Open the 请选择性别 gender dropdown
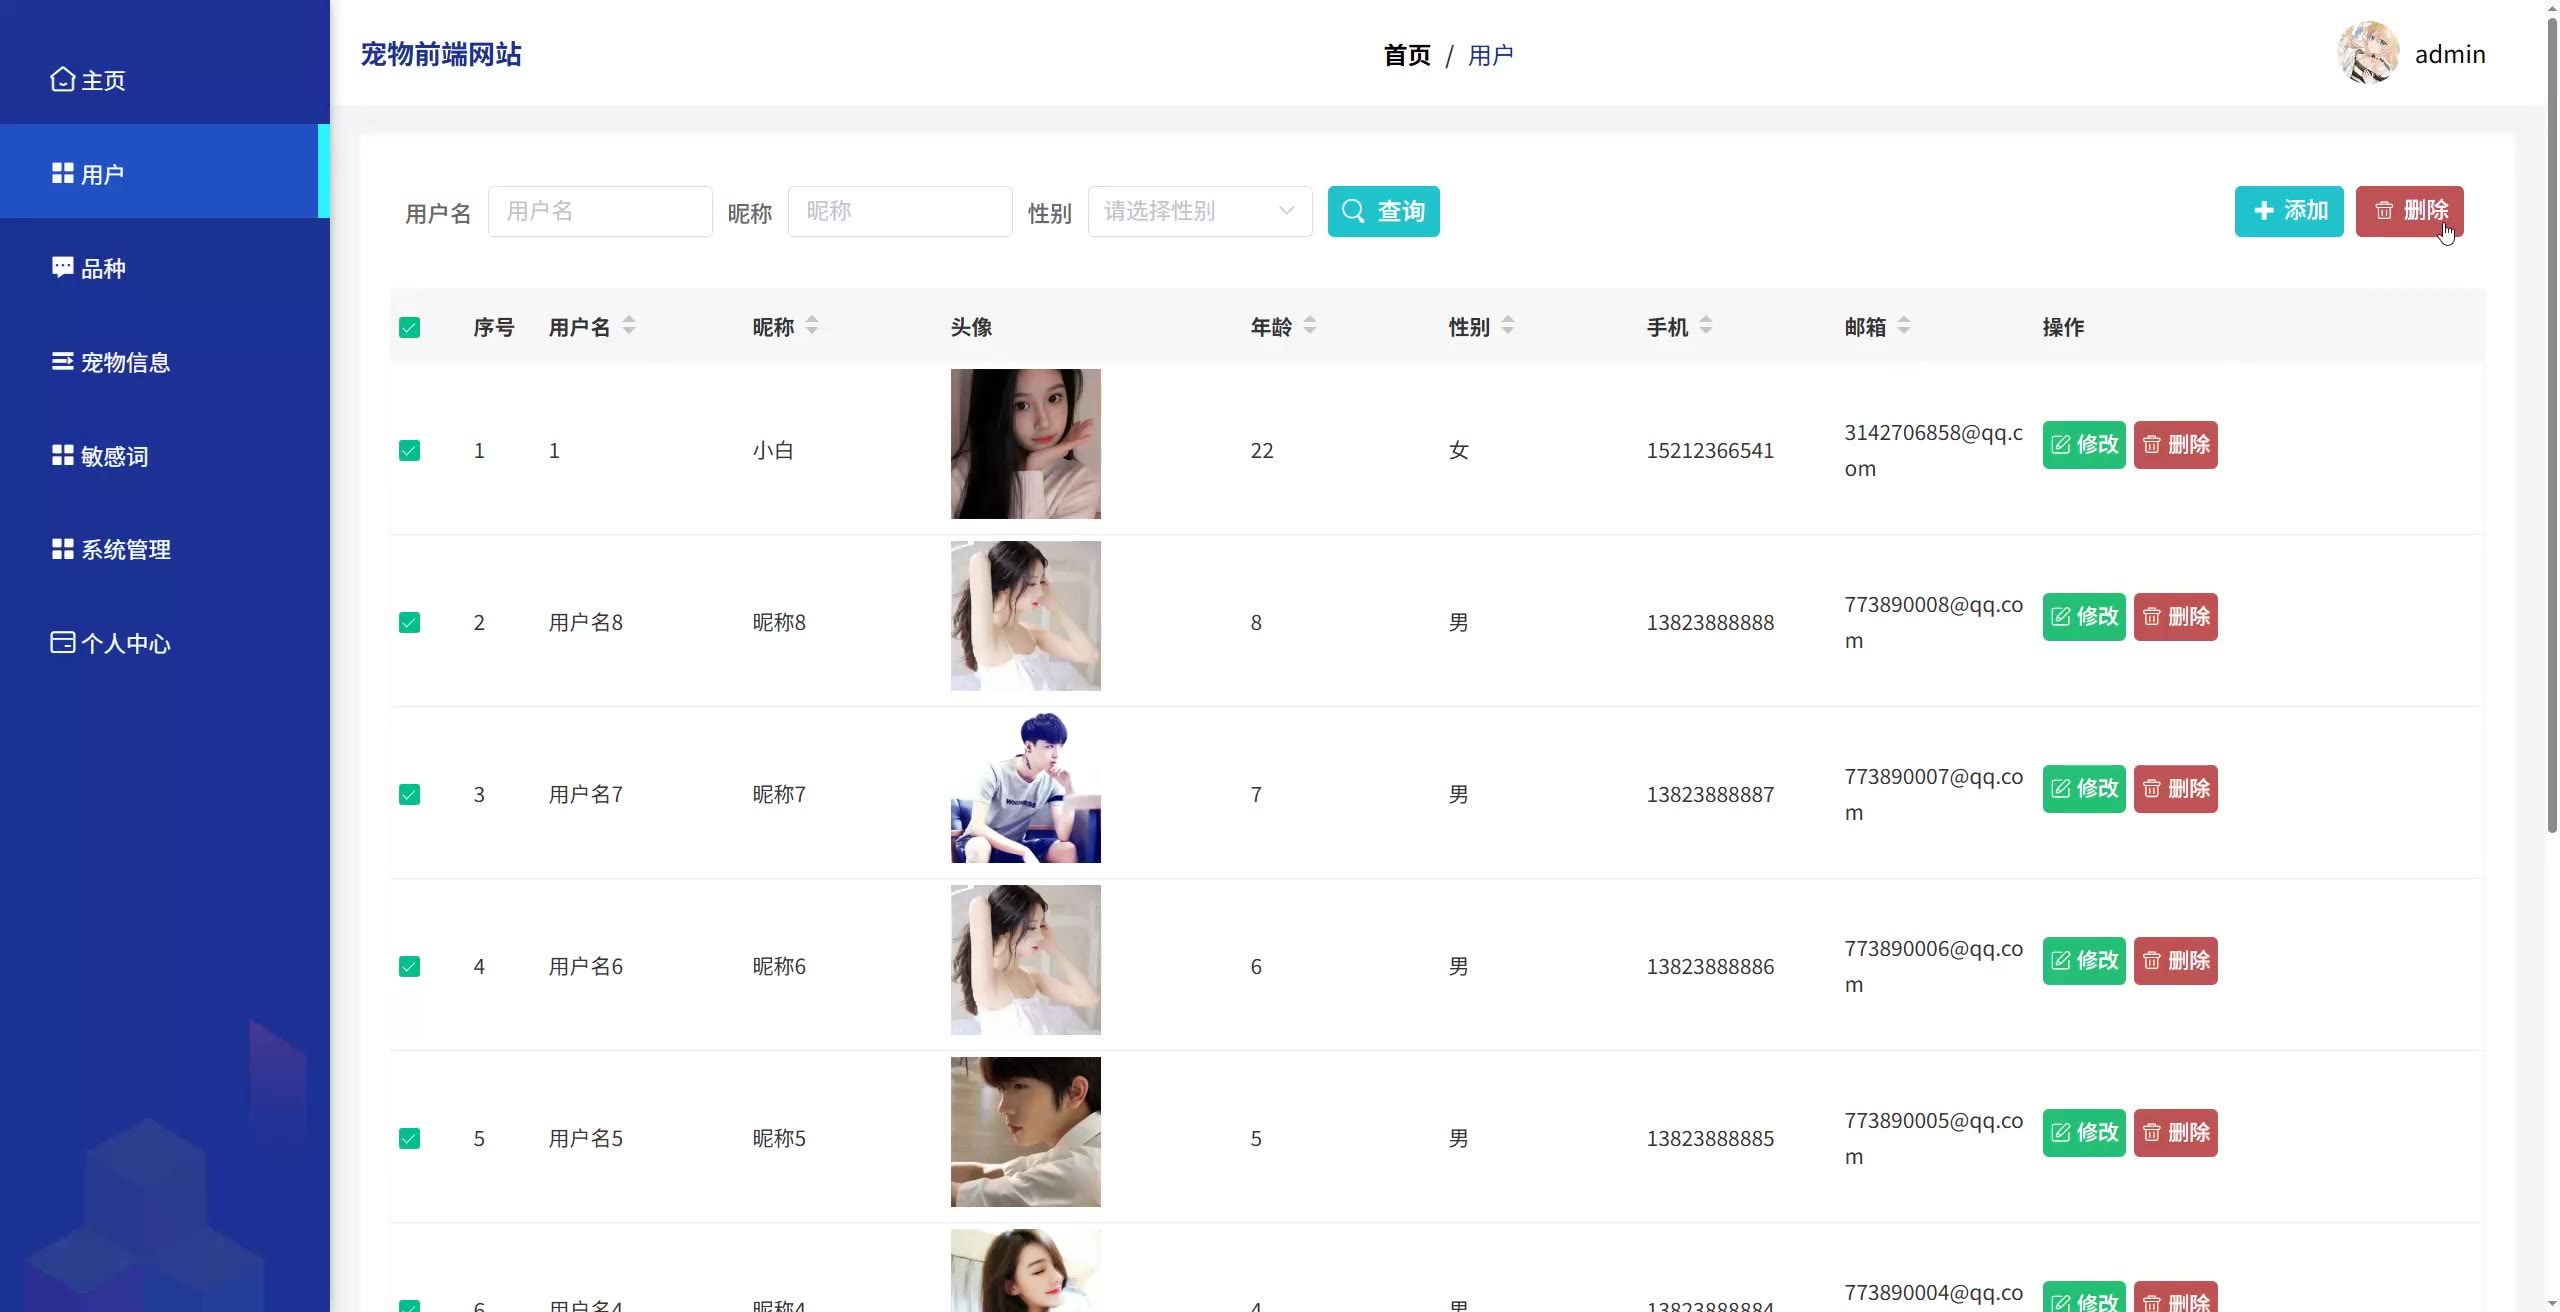Screen dimensions: 2560x1312 (x=1199, y=211)
